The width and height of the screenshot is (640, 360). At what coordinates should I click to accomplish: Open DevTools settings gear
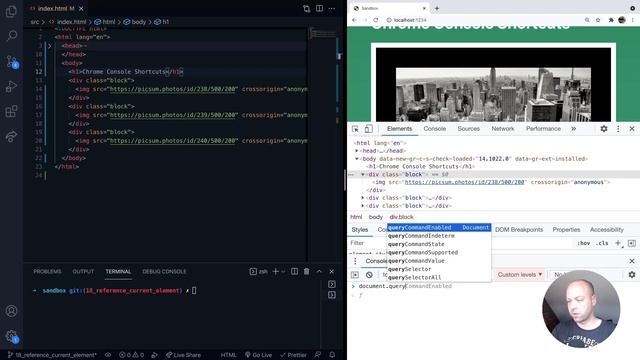pyautogui.click(x=604, y=129)
